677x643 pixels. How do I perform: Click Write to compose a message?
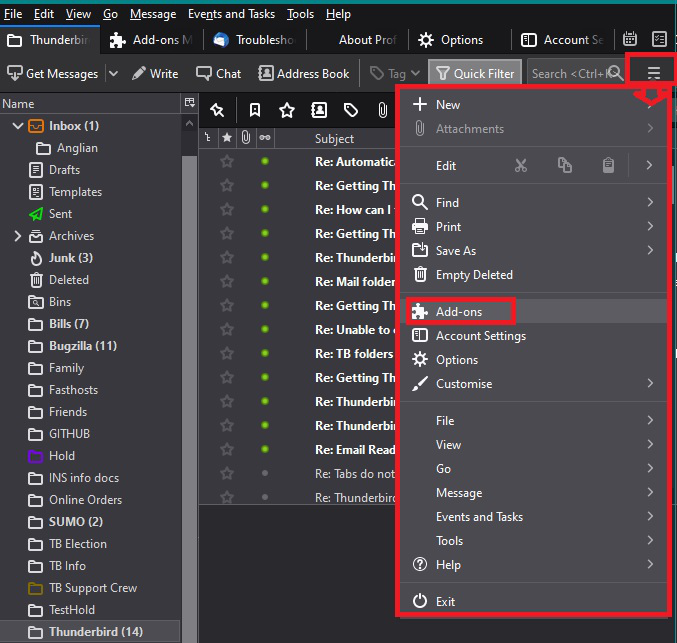(x=155, y=73)
